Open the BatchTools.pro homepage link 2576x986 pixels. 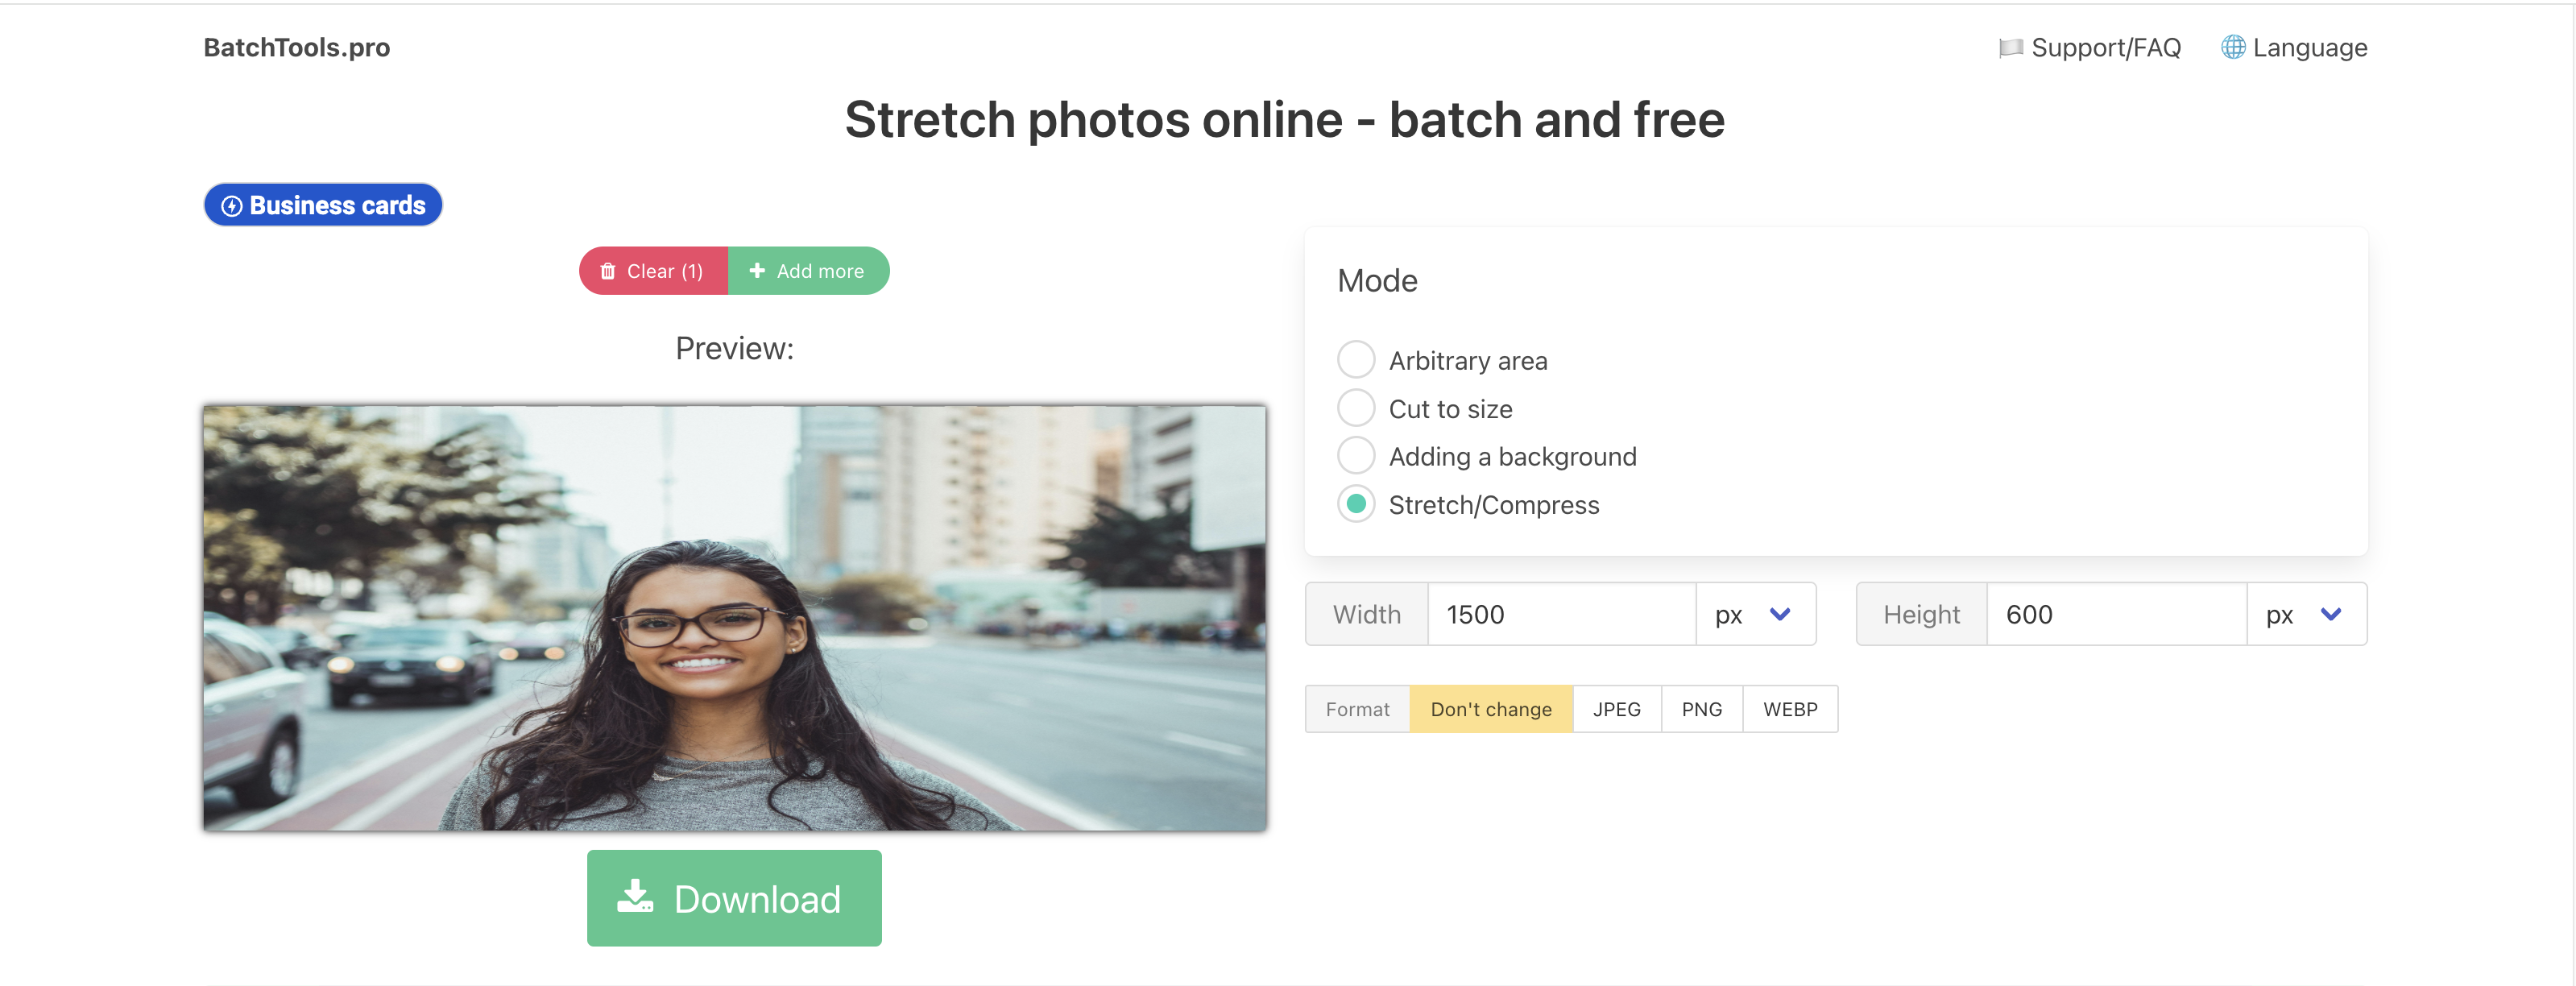click(x=296, y=47)
